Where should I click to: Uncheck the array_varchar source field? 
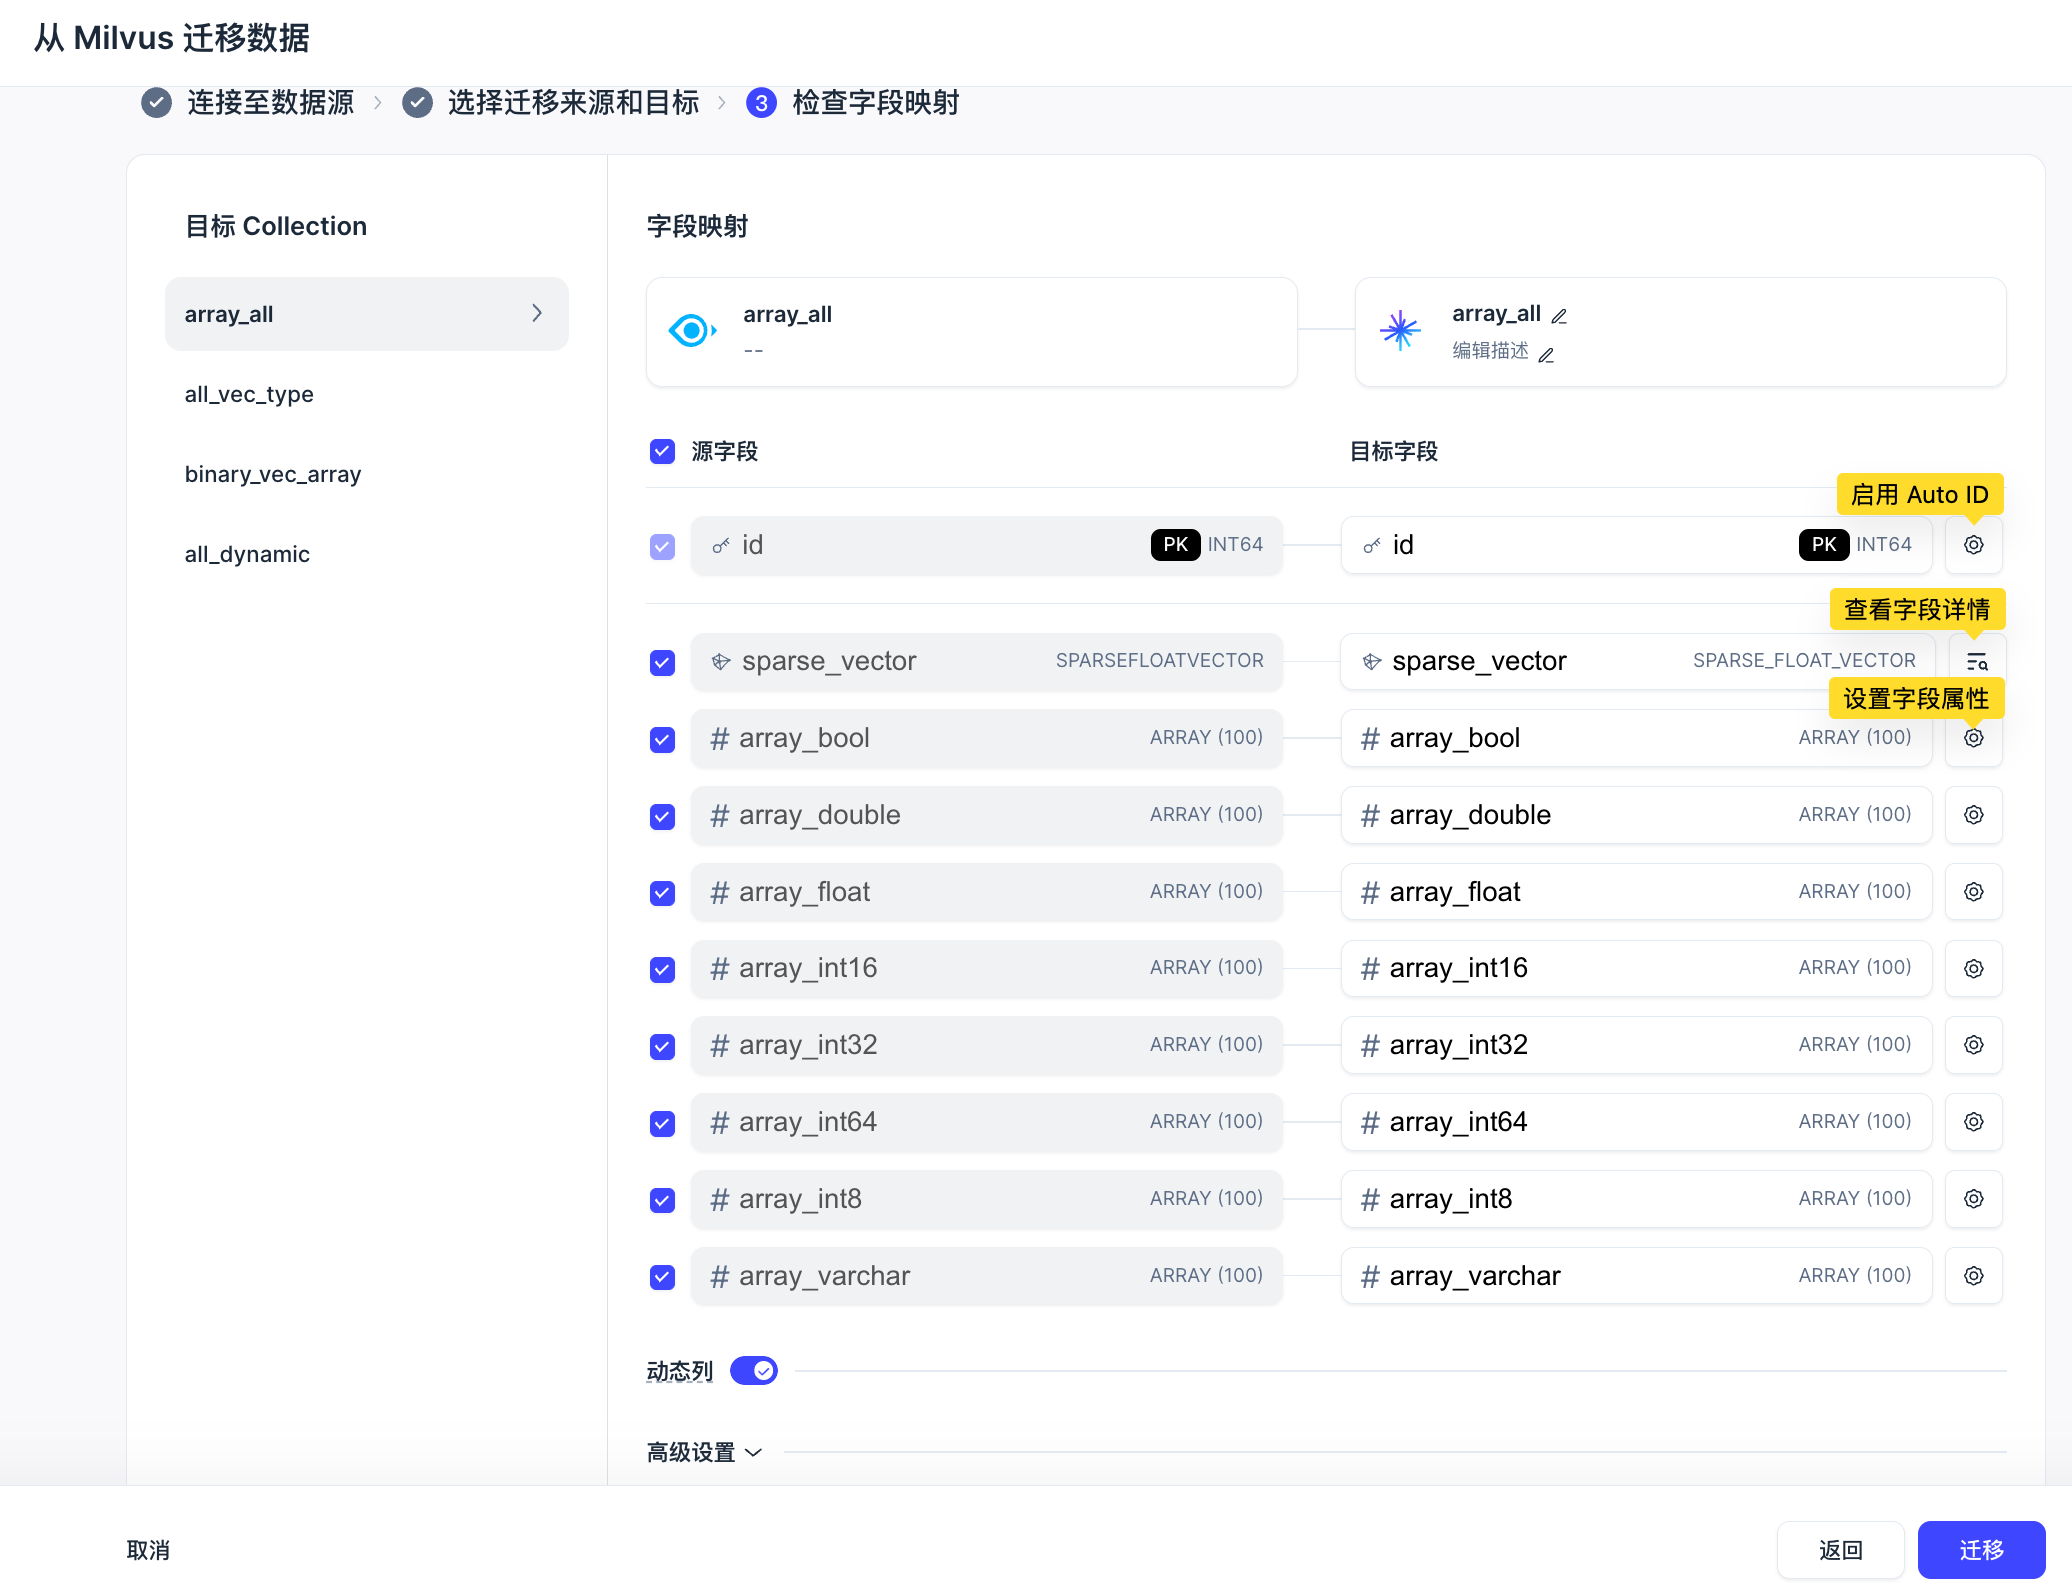click(662, 1277)
